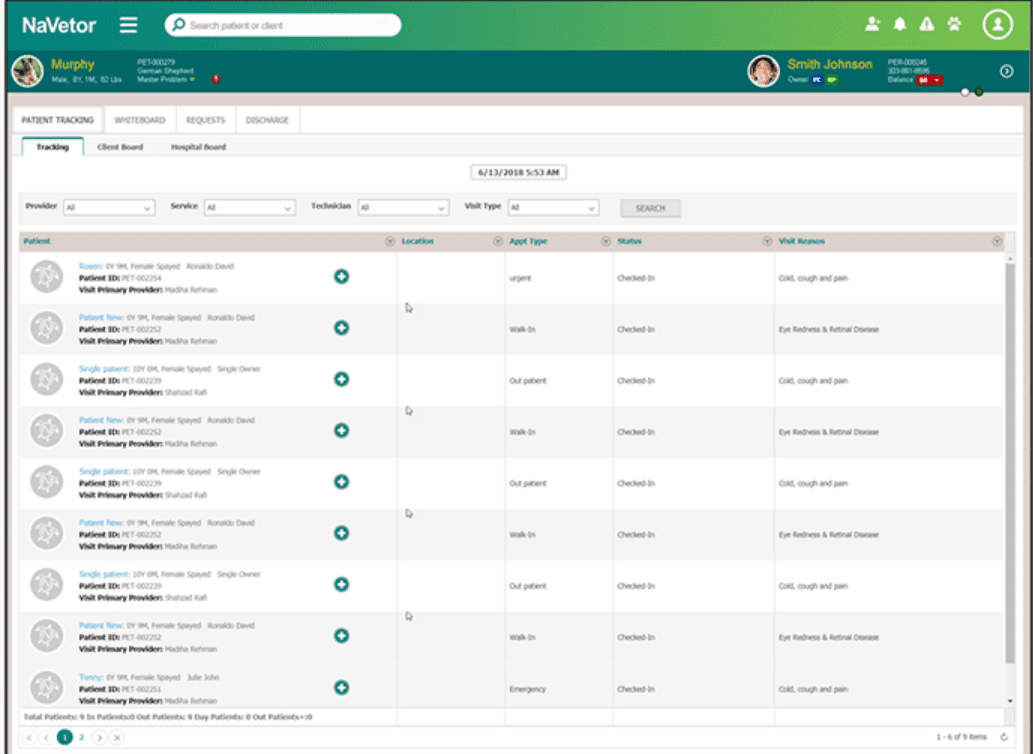This screenshot has height=754, width=1033.
Task: Click the arrow icon right of Smith Johnson
Action: pos(1006,71)
